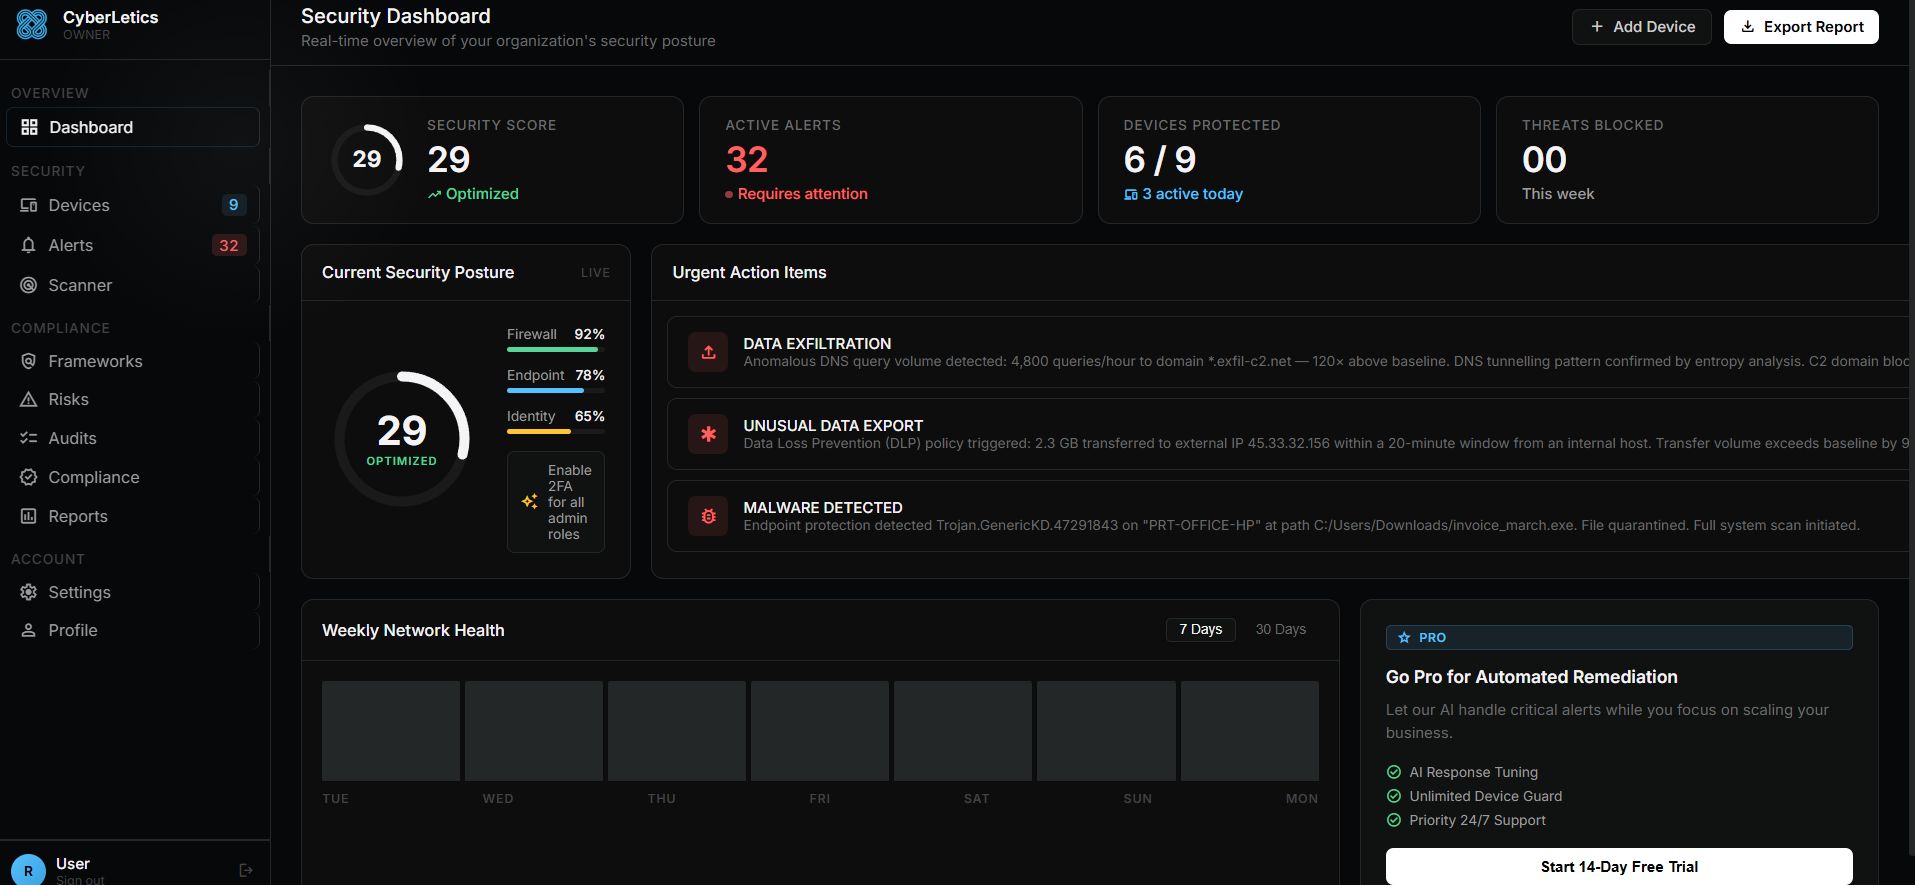Click the PRO star icon
The image size is (1915, 885).
(1404, 637)
